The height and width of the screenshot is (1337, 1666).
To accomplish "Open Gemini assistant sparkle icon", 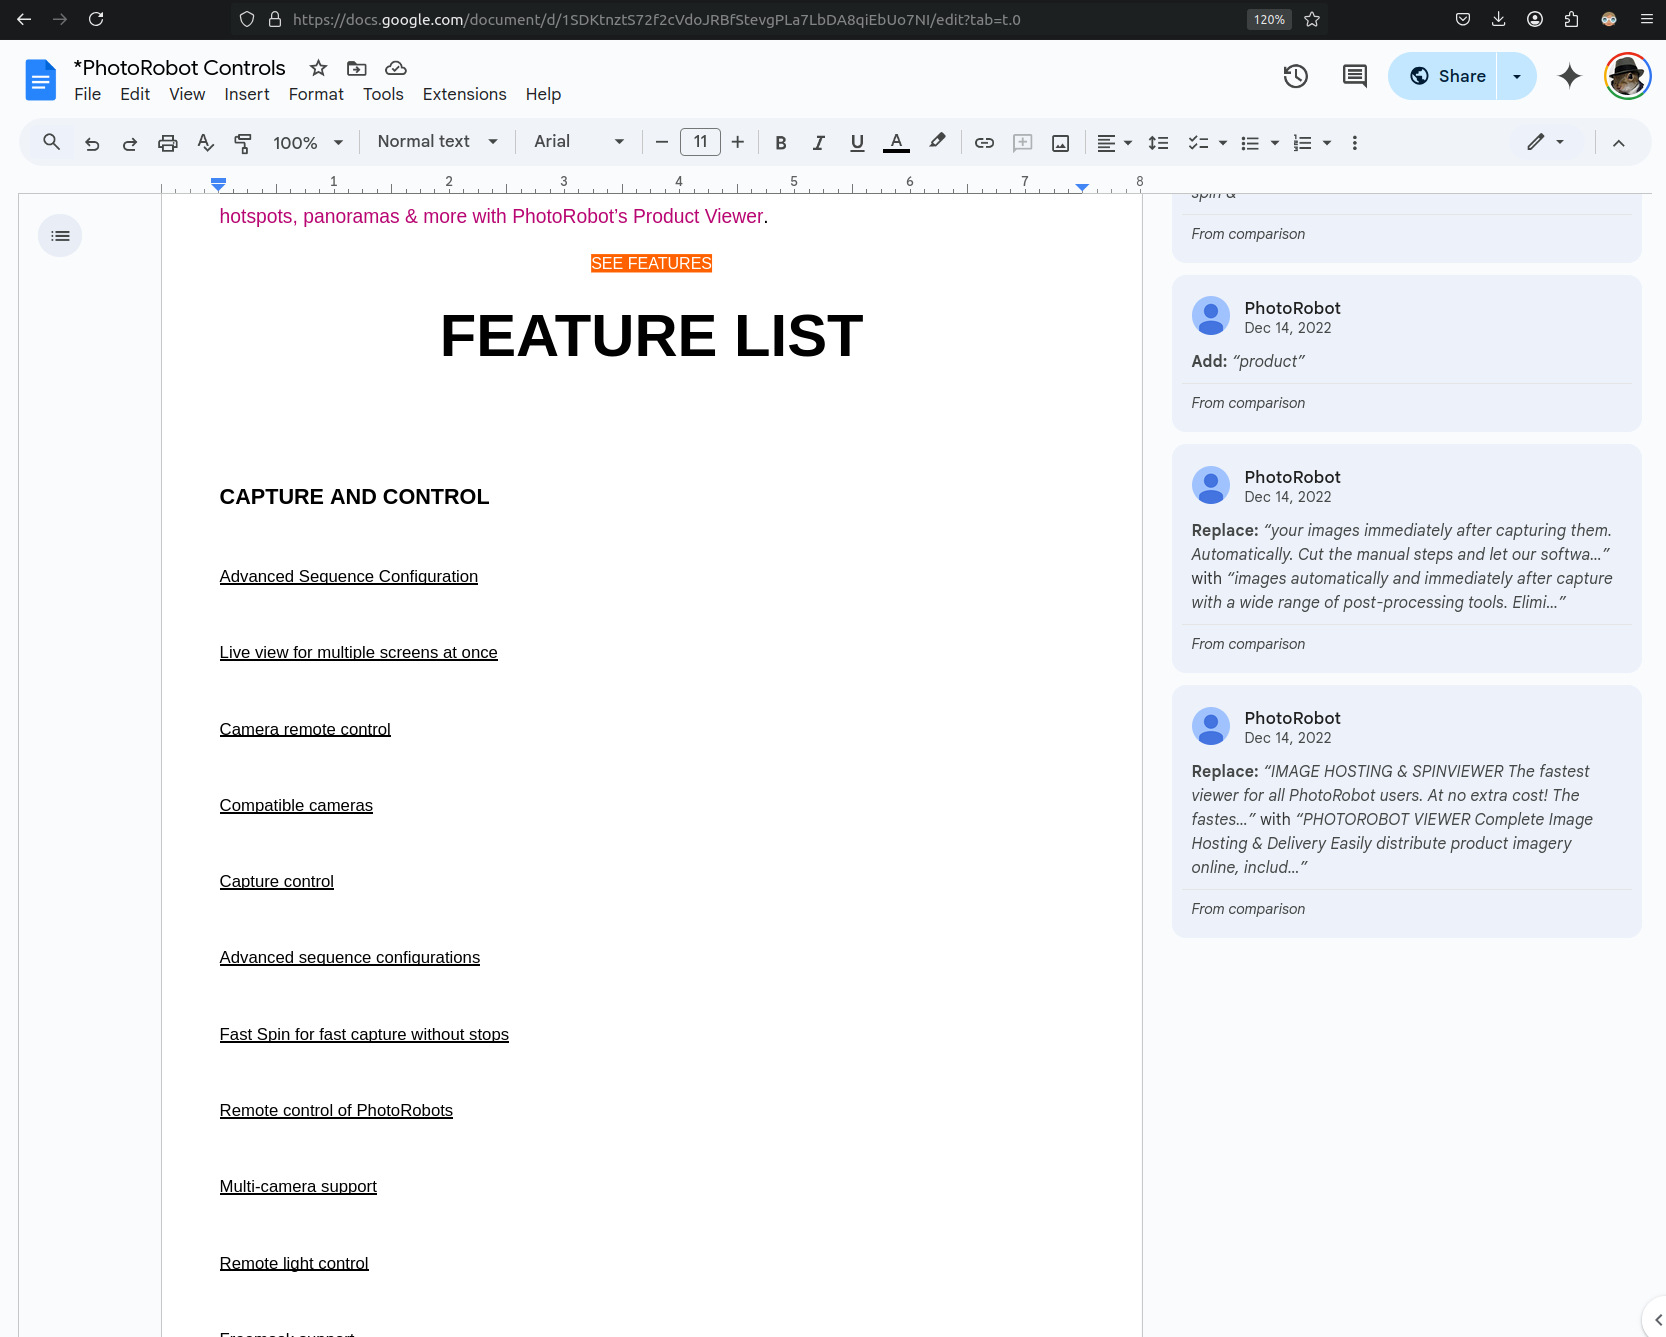I will (x=1570, y=76).
